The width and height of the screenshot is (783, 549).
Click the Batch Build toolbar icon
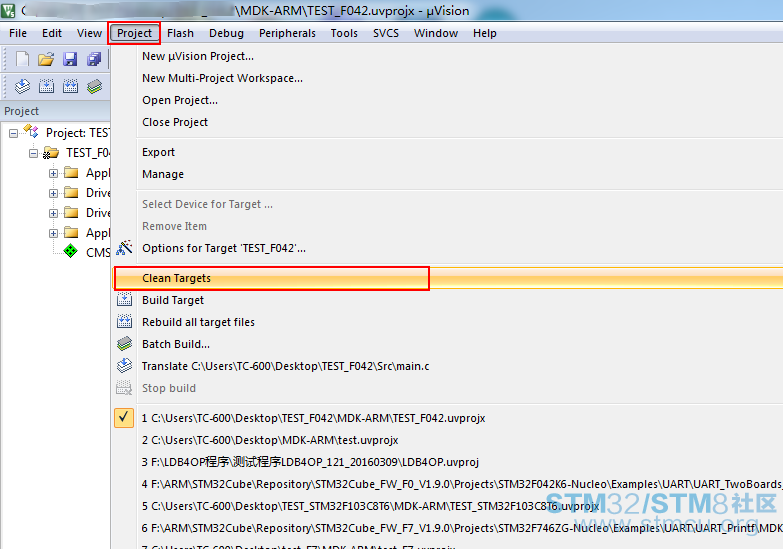coord(94,86)
